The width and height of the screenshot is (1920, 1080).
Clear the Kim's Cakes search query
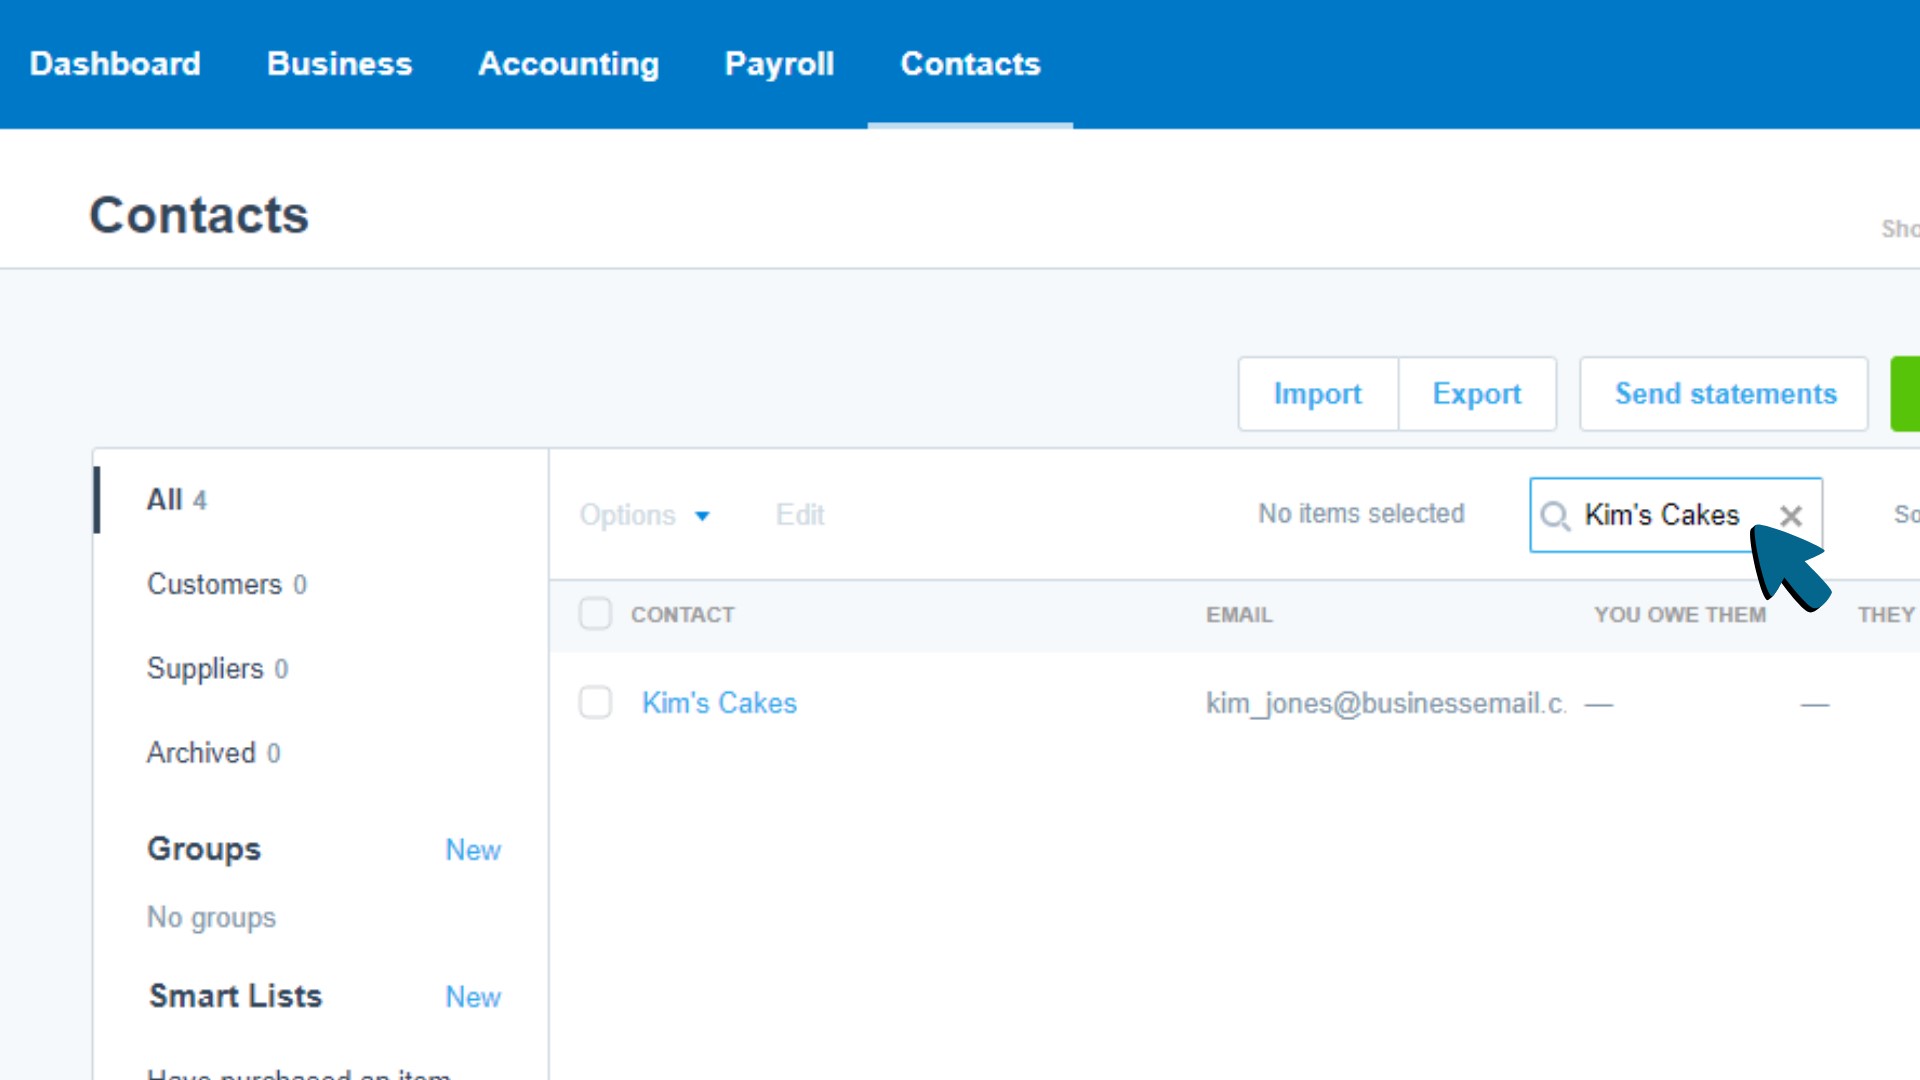[x=1790, y=516]
